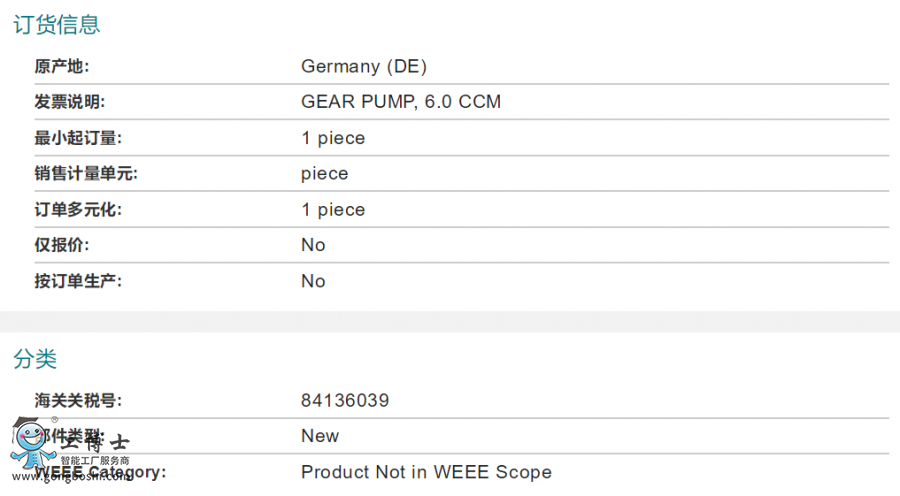Click the 销售计量单元 label

click(x=86, y=173)
